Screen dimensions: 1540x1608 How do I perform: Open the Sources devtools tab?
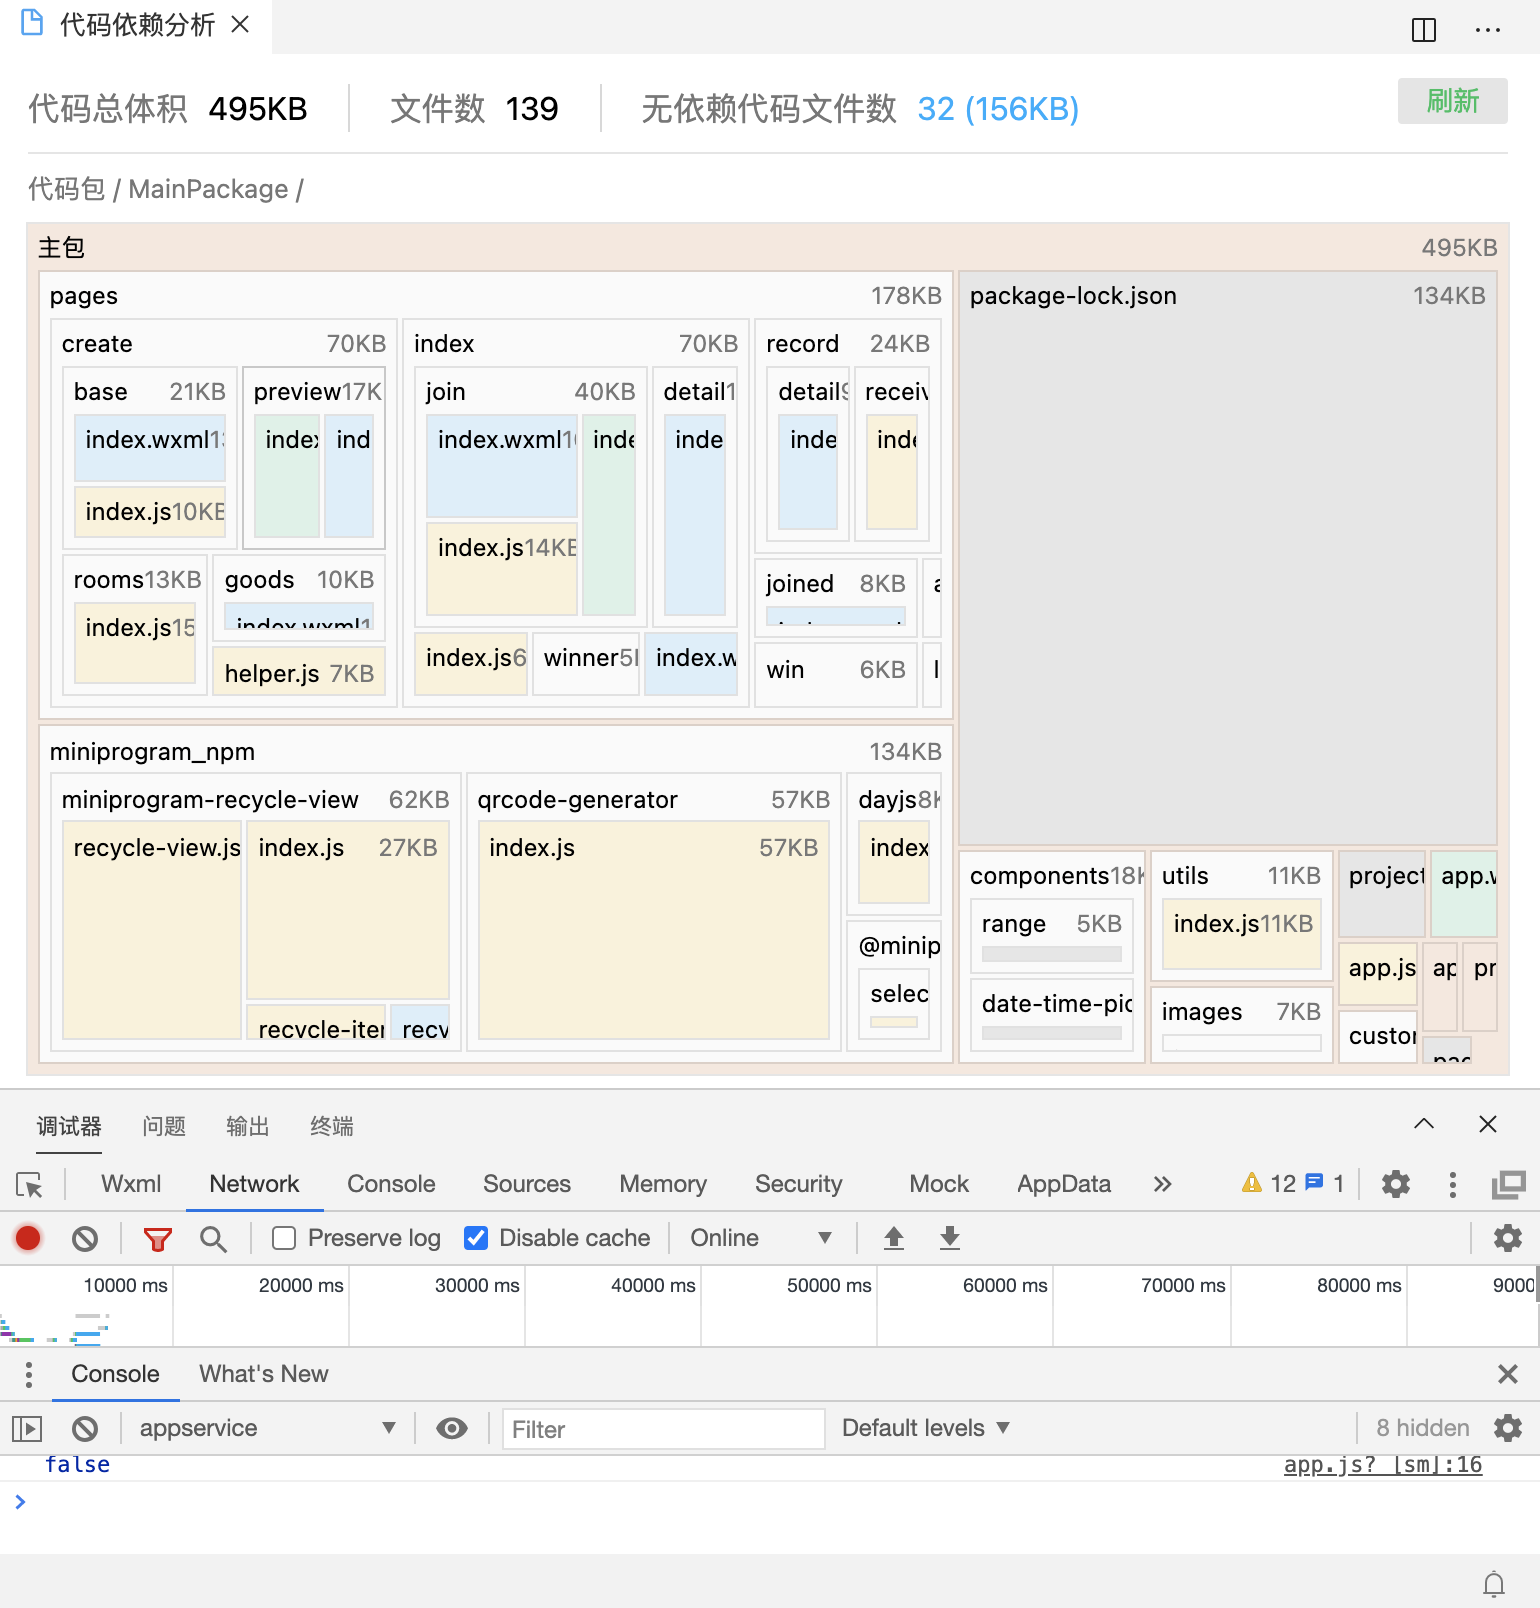[527, 1184]
